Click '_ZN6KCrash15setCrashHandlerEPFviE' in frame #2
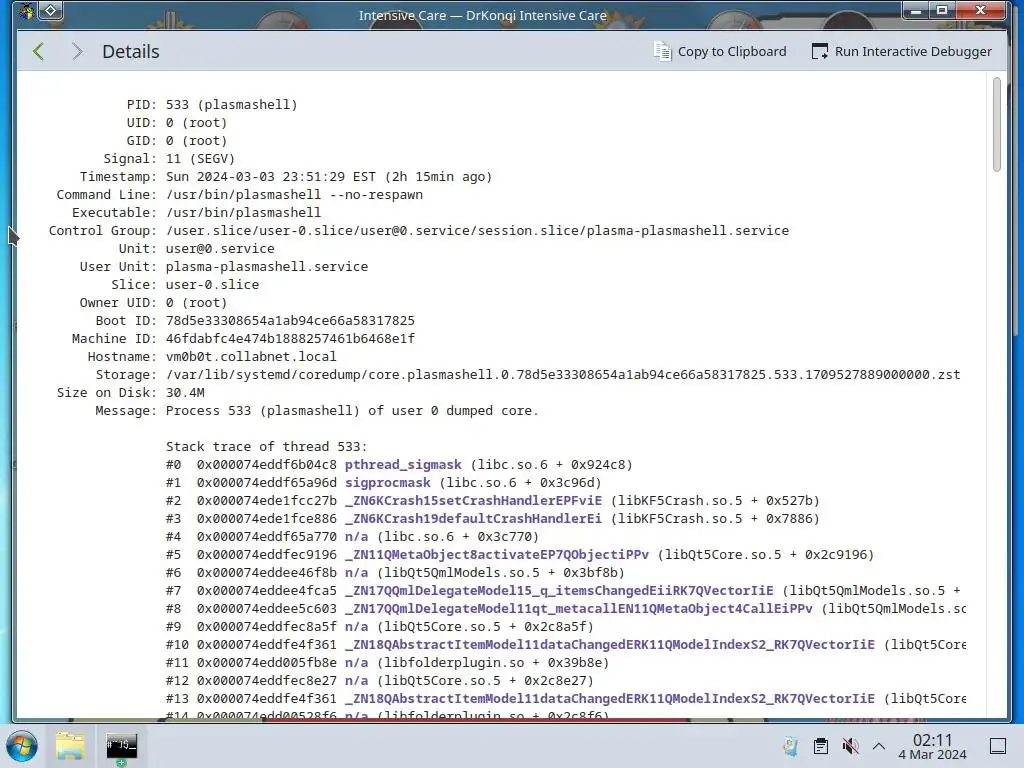This screenshot has width=1024, height=768. click(x=473, y=500)
